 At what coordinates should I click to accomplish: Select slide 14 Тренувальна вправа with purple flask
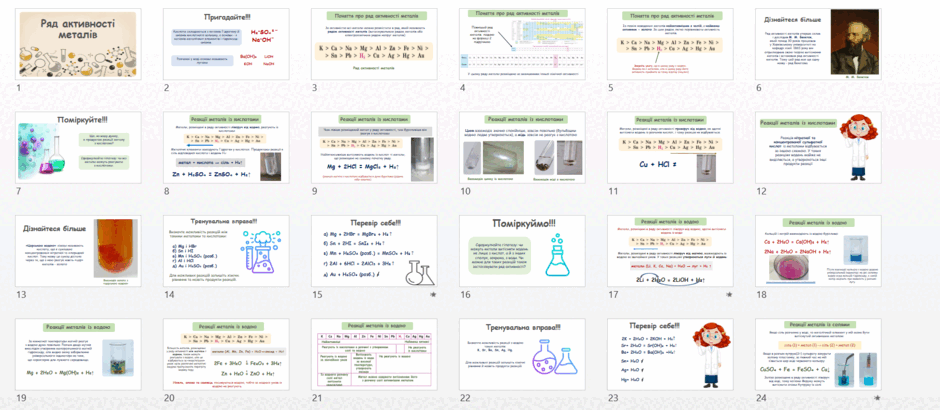click(x=227, y=251)
